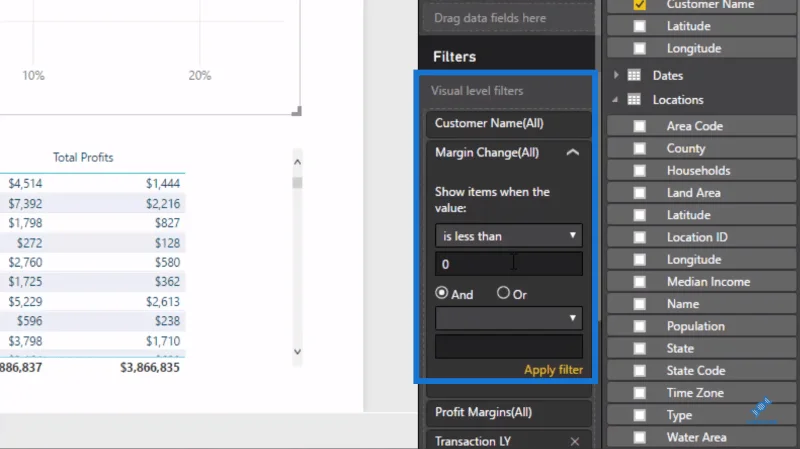The image size is (800, 449).
Task: Click the table scrollbar down arrow
Action: [x=297, y=352]
